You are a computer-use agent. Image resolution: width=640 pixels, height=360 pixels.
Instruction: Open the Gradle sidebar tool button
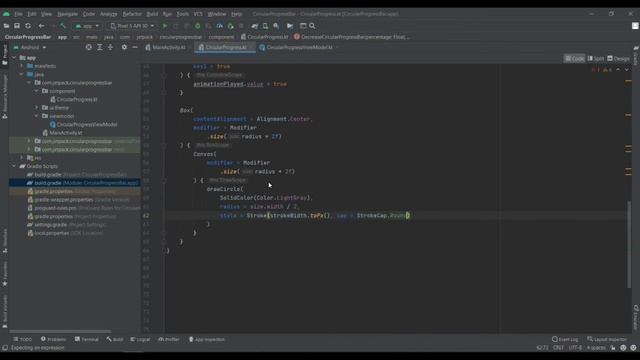point(636,55)
